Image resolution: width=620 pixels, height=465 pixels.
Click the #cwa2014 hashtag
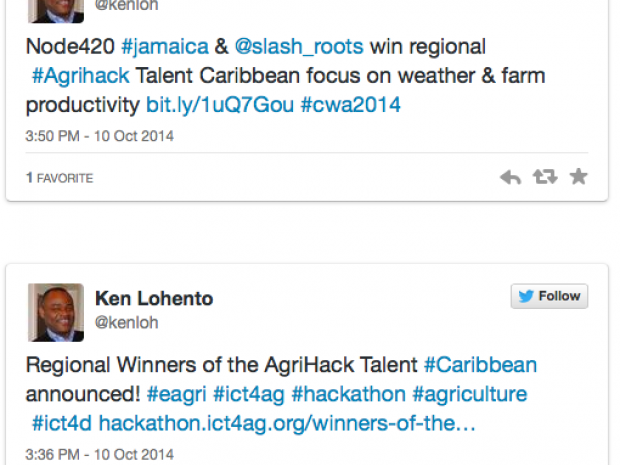click(x=350, y=104)
